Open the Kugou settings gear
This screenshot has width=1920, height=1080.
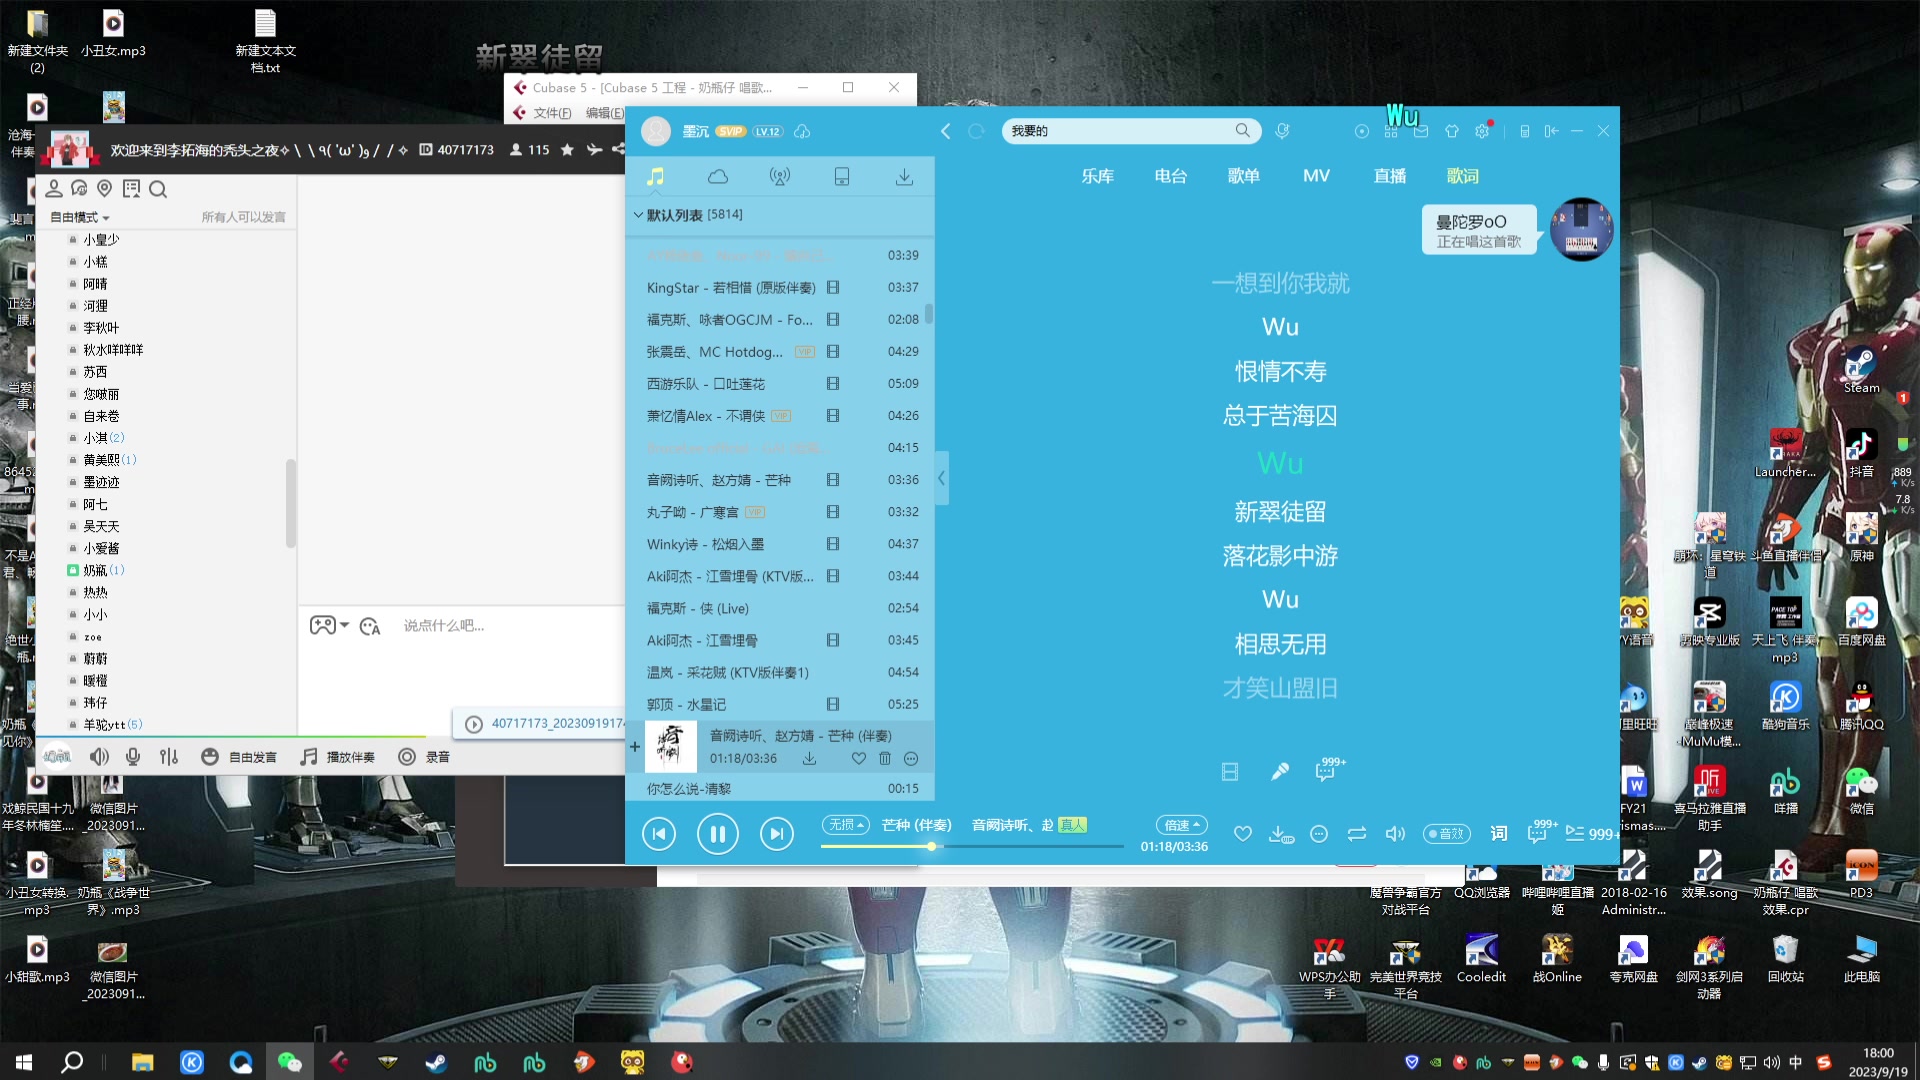[1482, 131]
